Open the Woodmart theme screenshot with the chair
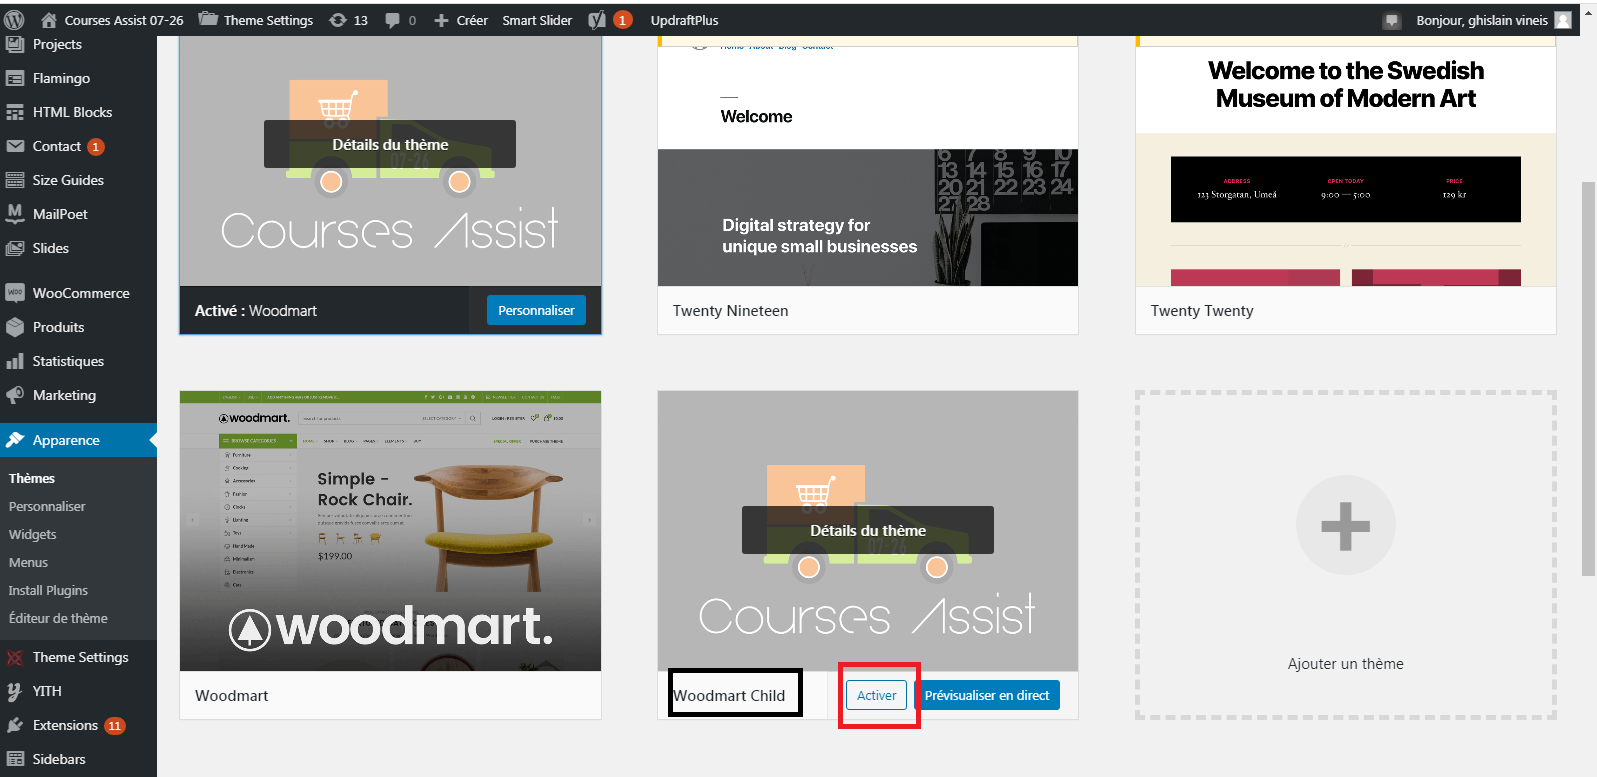The height and width of the screenshot is (777, 1597). click(x=390, y=531)
